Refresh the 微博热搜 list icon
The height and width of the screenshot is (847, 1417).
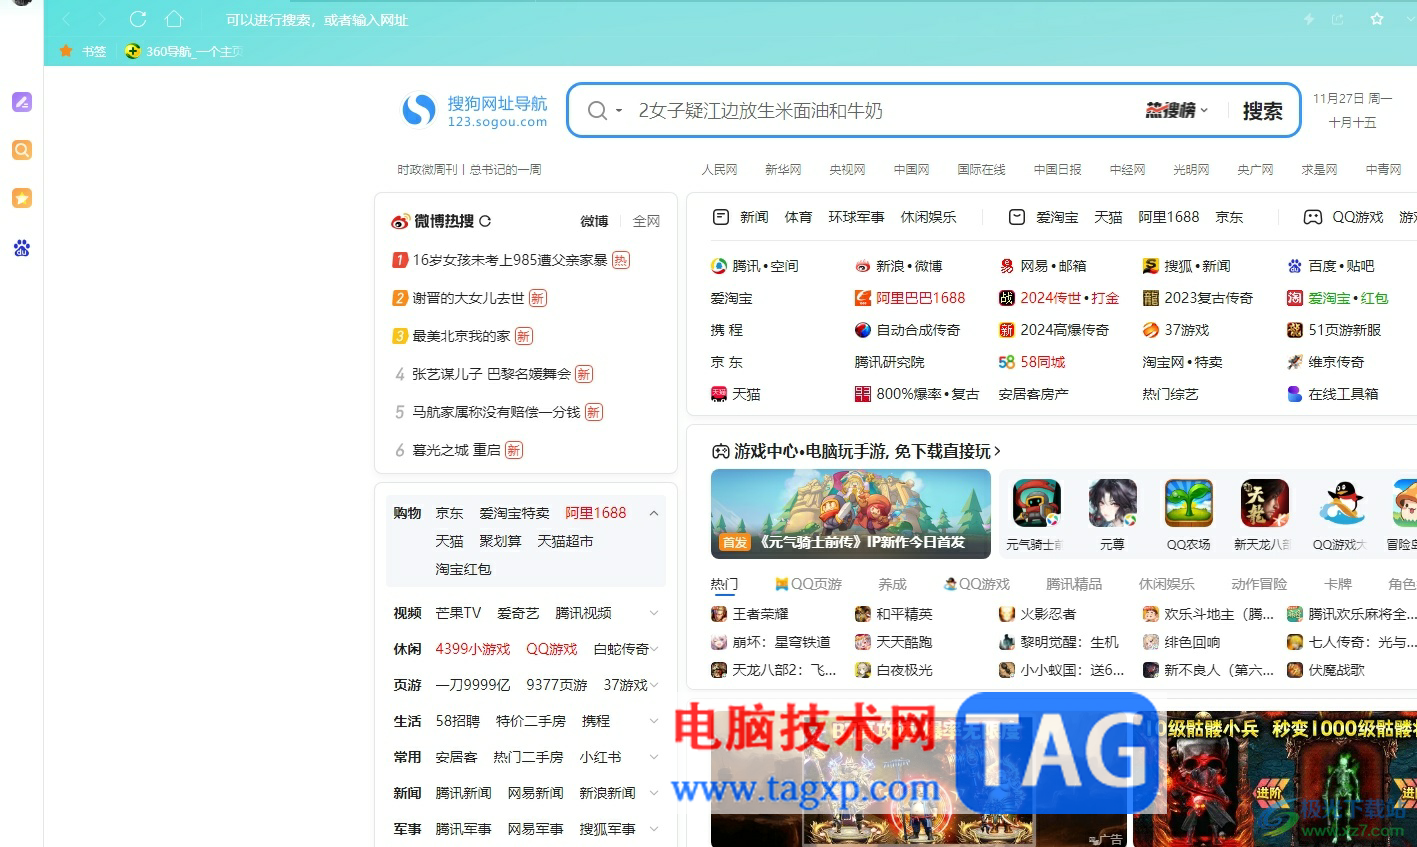coord(485,221)
